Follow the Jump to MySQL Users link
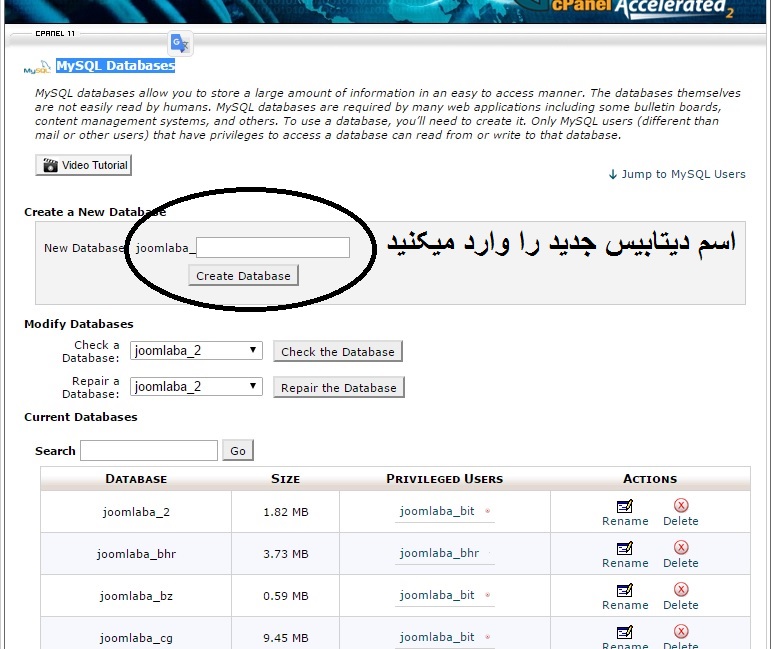 (x=677, y=174)
